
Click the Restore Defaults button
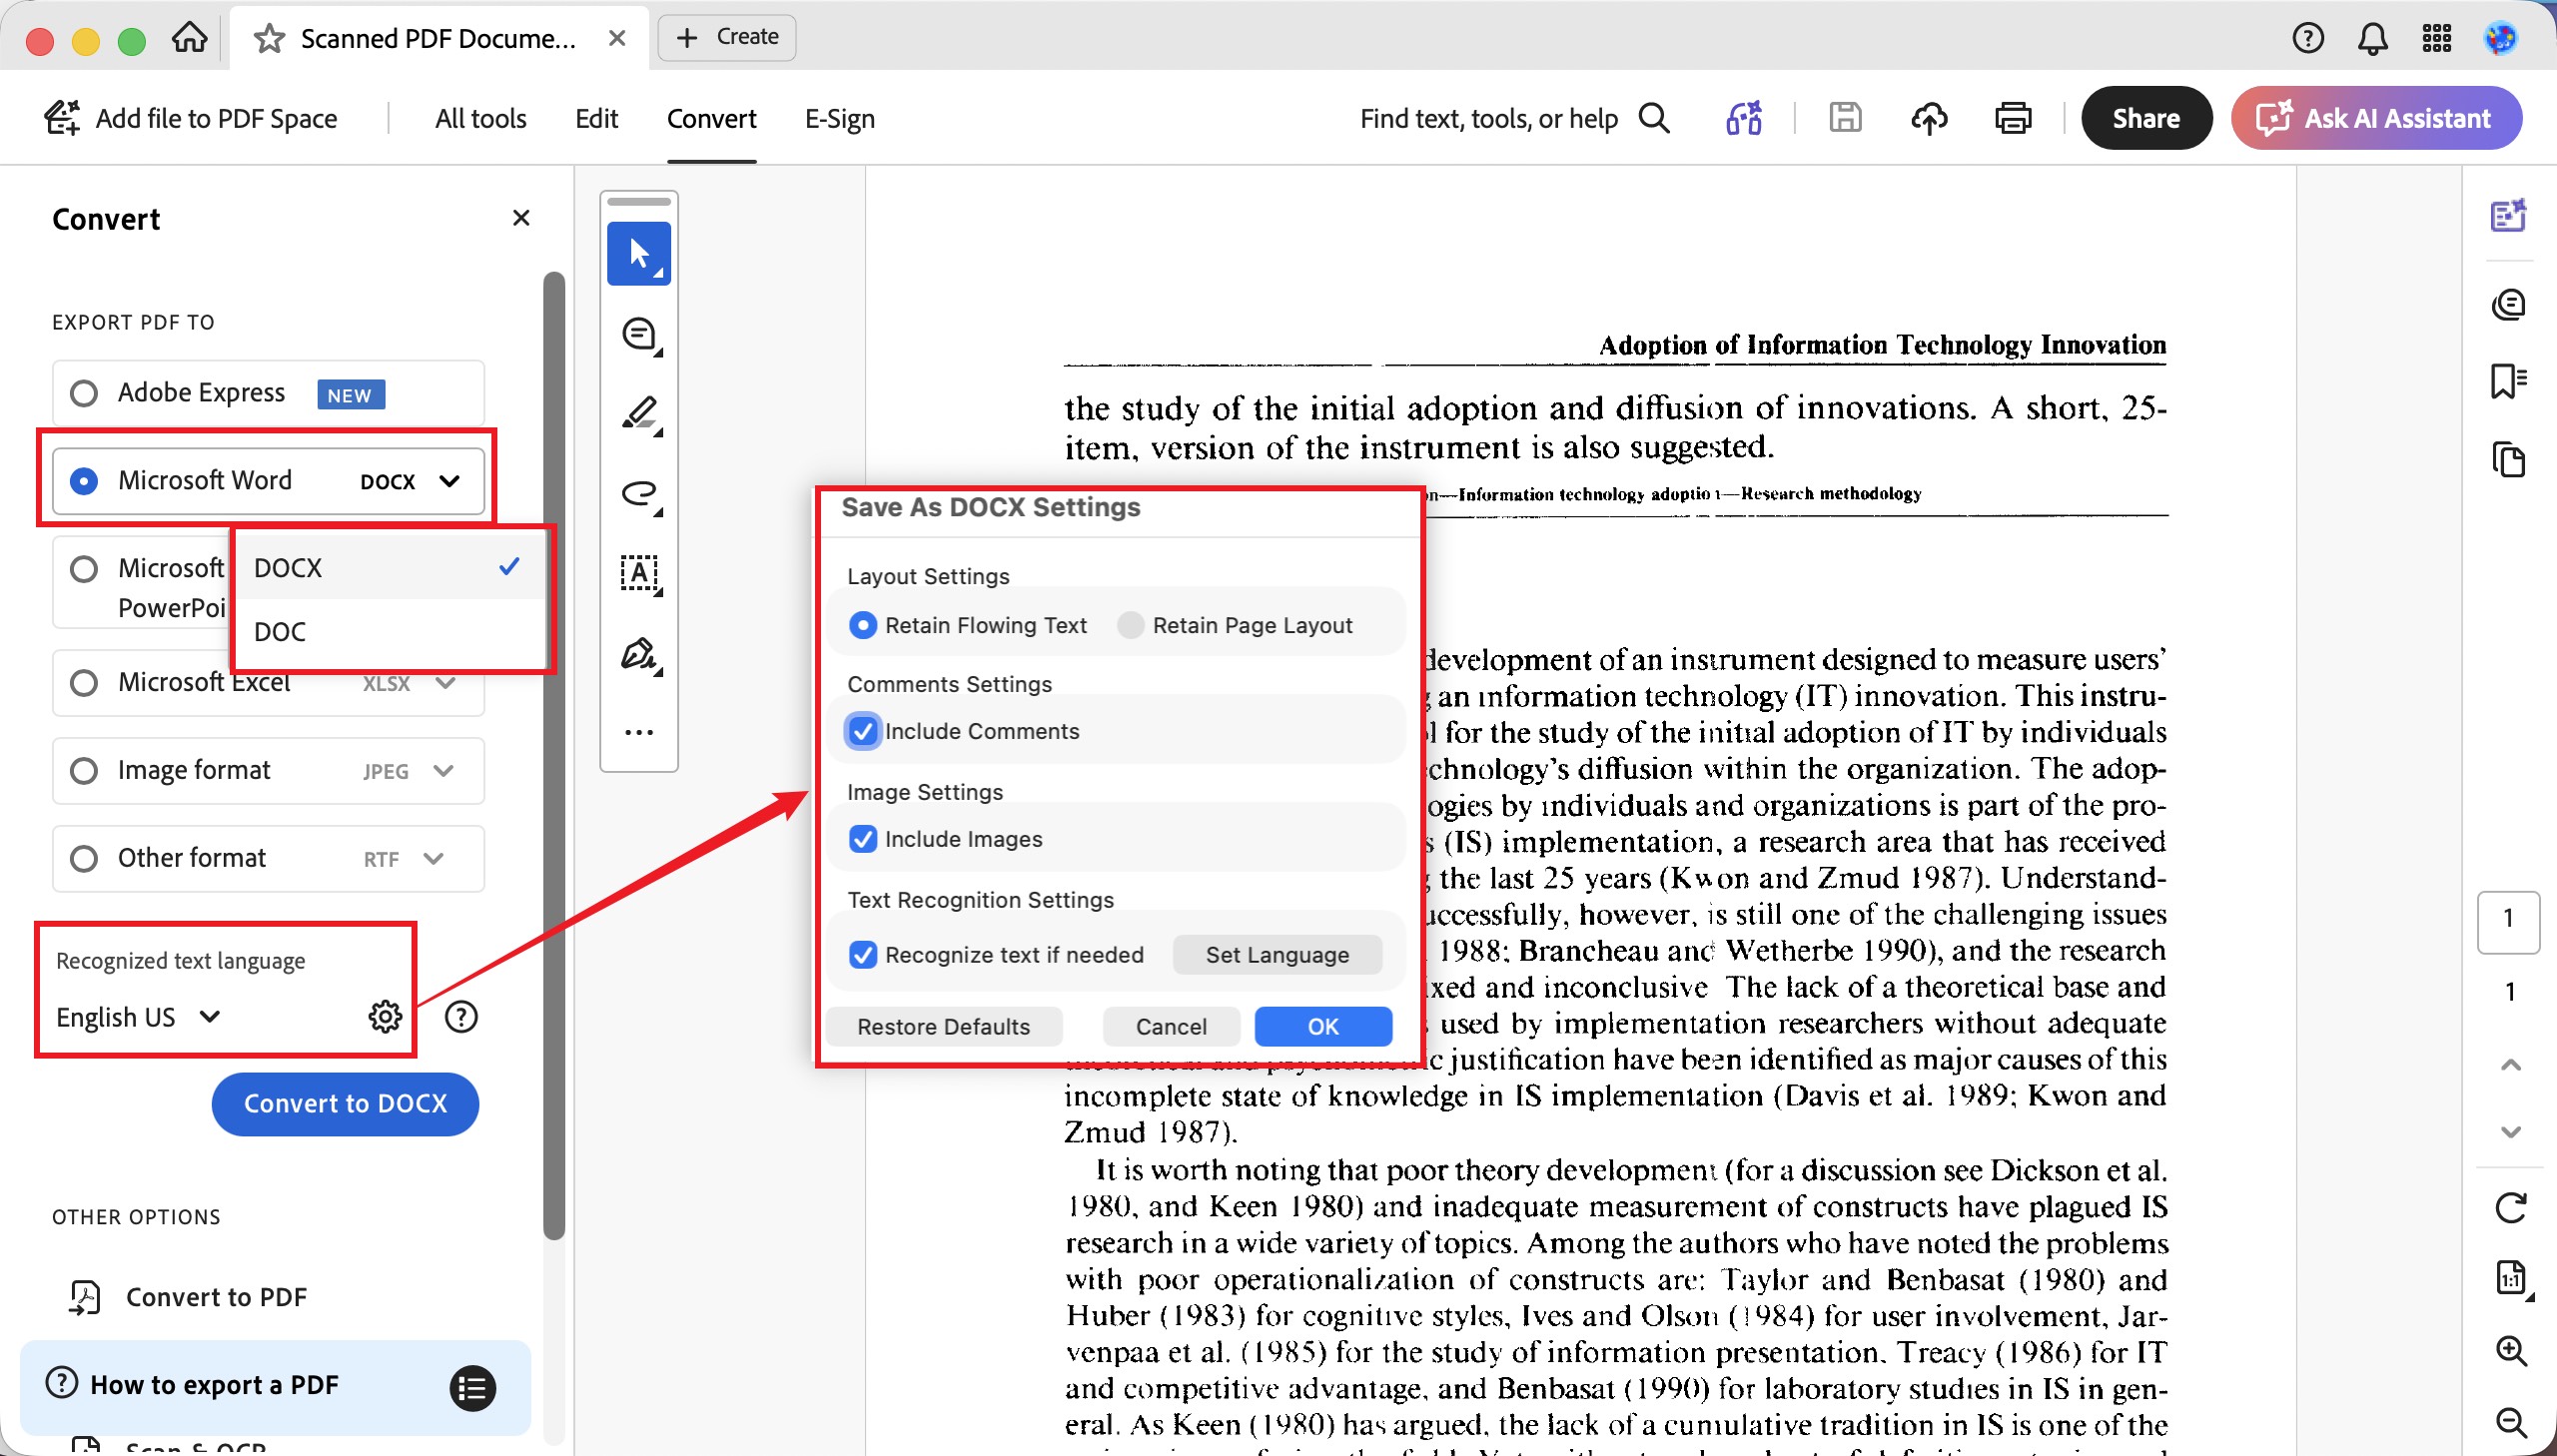tap(943, 1027)
